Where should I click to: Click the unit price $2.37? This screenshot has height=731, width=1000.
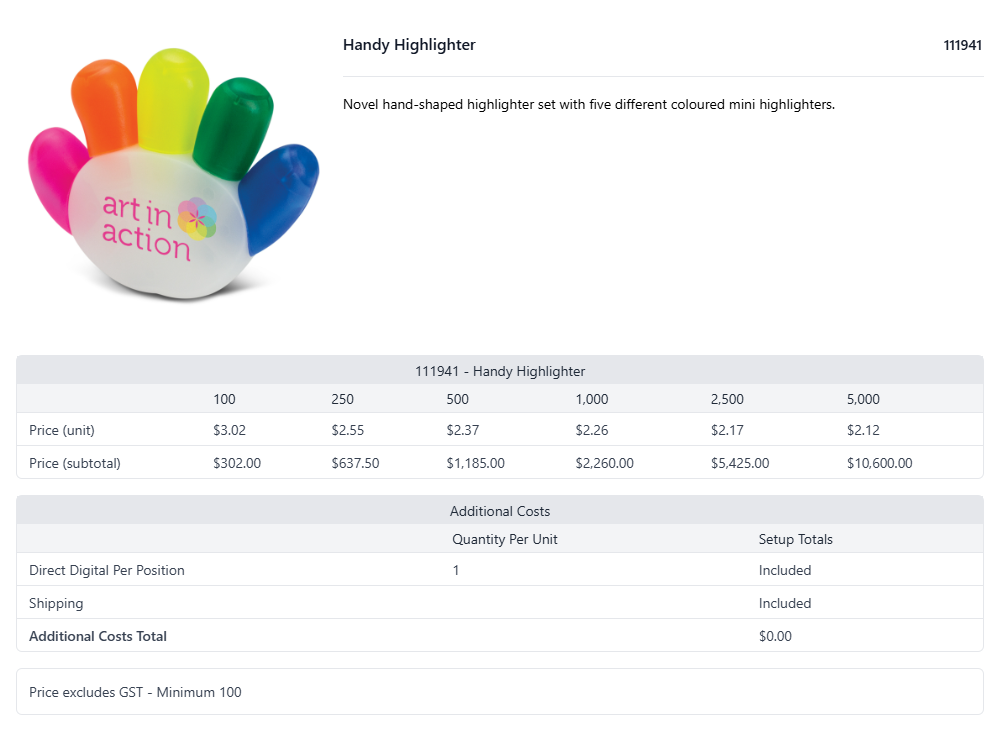coord(462,431)
